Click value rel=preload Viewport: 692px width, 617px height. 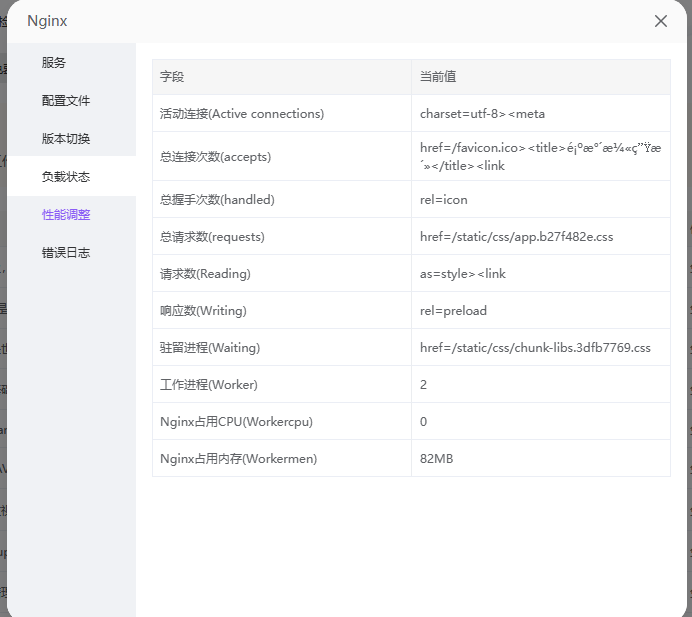453,311
